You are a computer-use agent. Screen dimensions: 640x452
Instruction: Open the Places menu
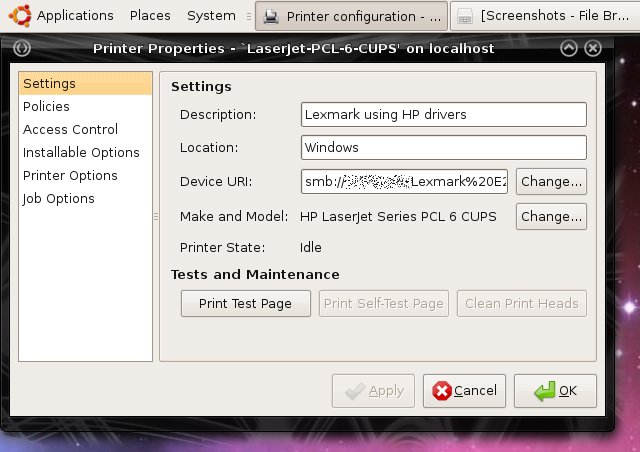point(150,16)
